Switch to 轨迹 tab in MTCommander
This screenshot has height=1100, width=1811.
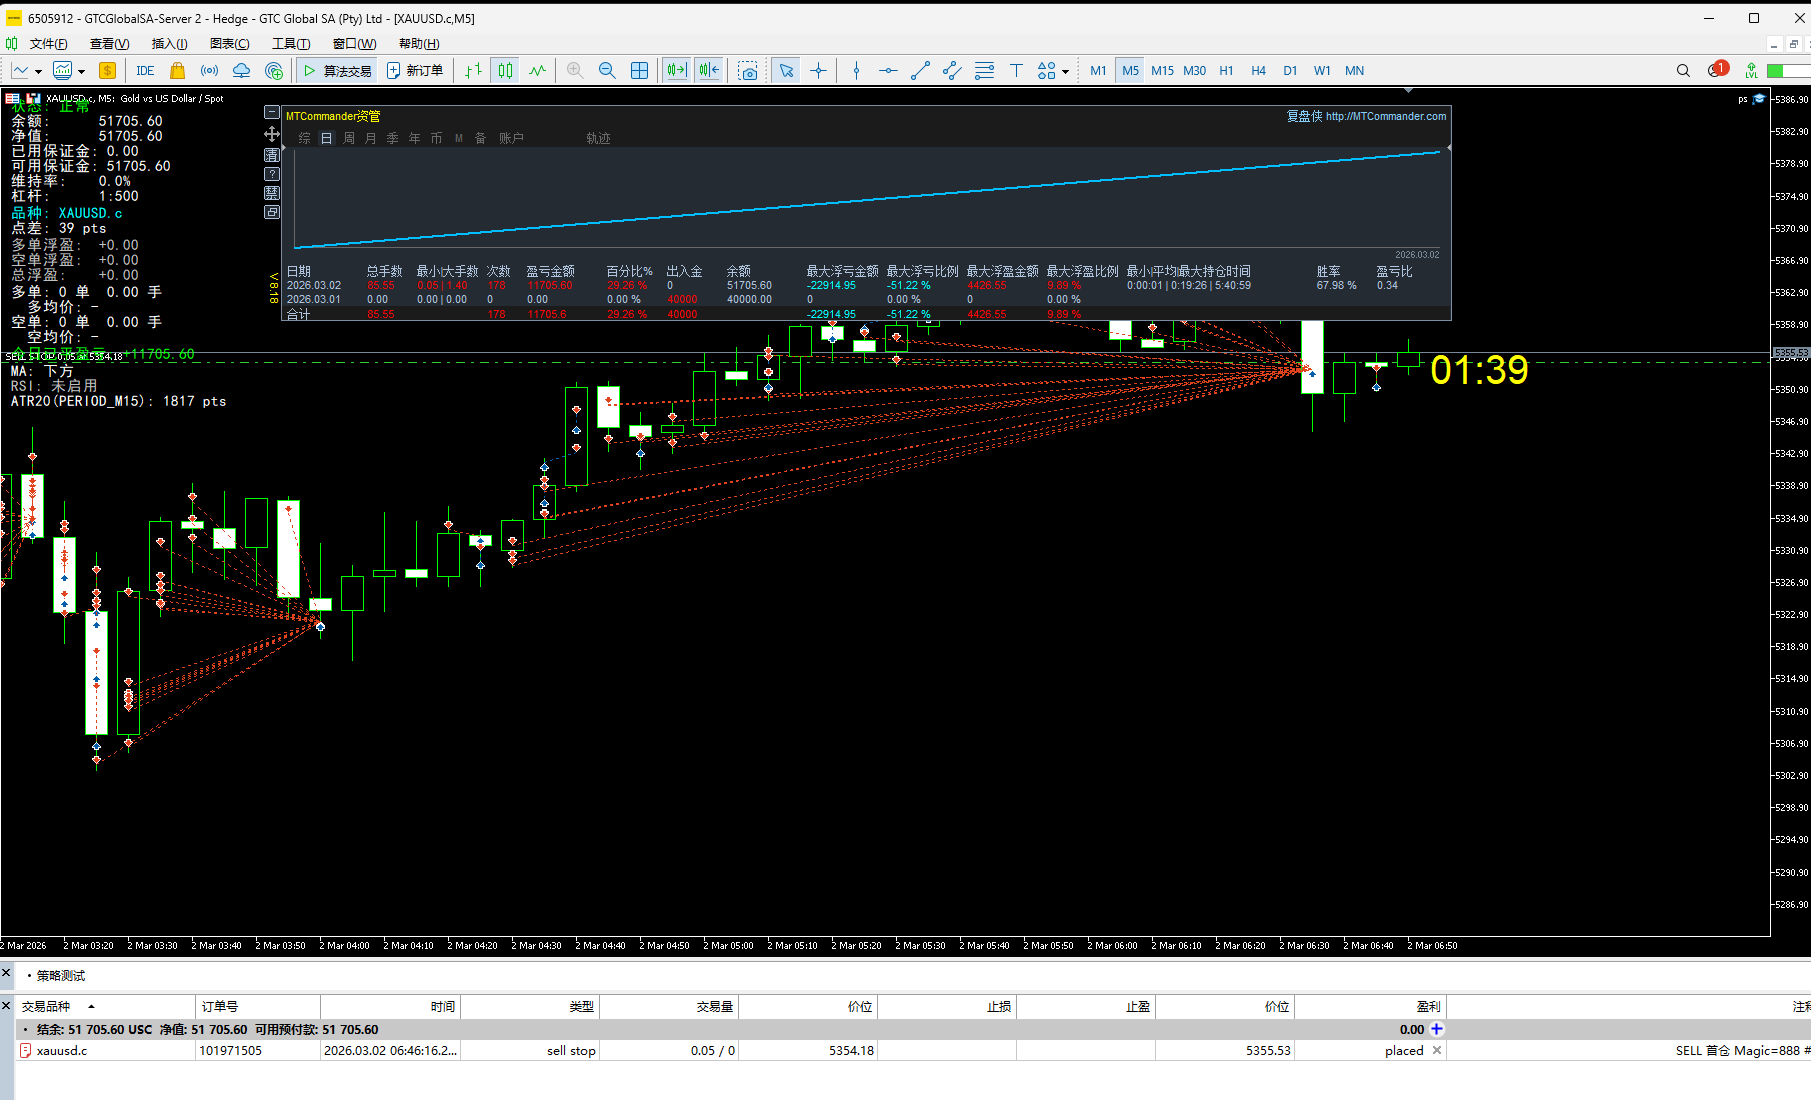[598, 138]
